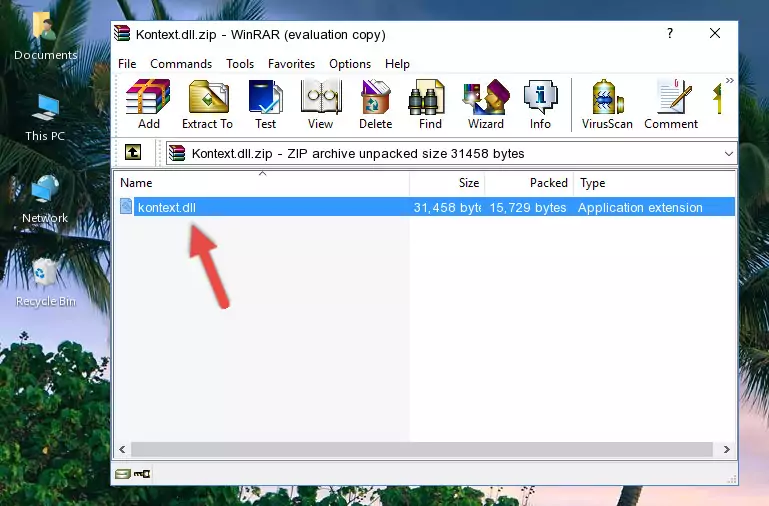Click the horizontal scrollbar track

tap(422, 449)
